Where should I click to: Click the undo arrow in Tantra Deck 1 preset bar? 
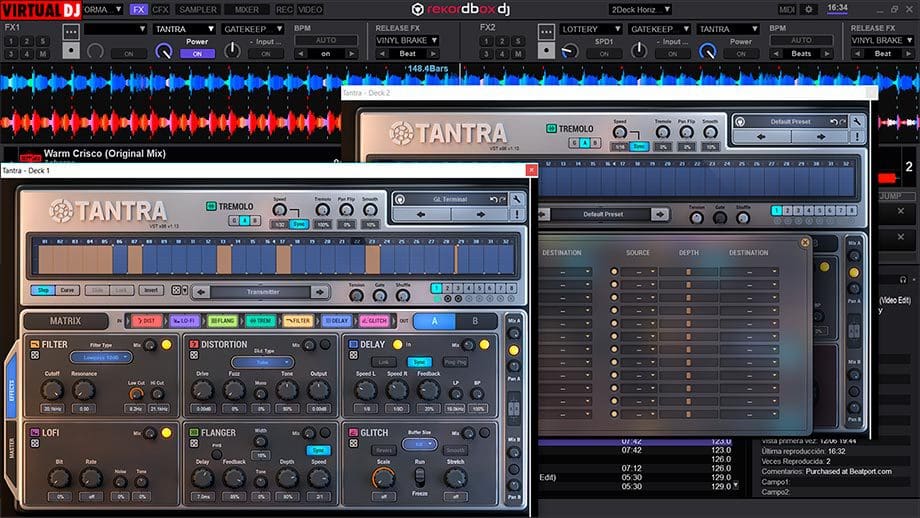point(493,199)
